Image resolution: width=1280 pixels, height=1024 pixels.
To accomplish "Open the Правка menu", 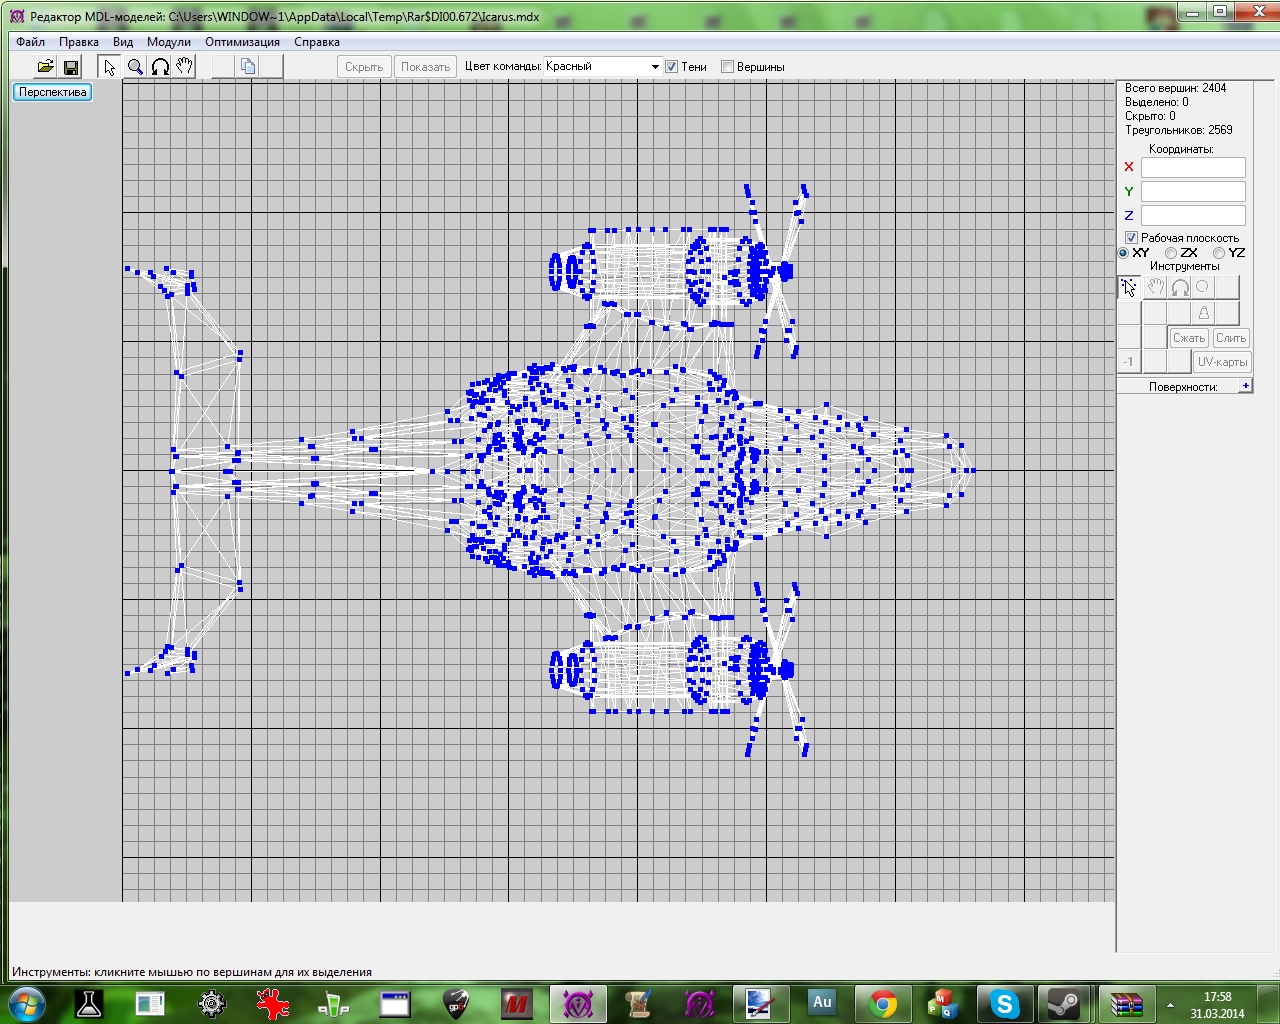I will pos(78,42).
